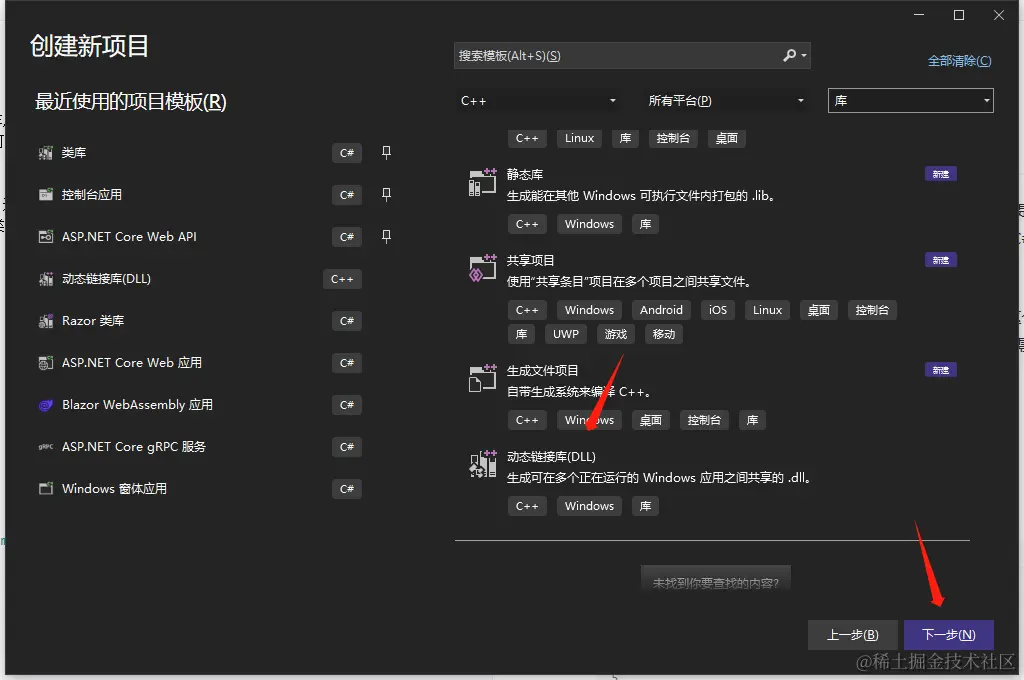
Task: Unpin the 控制台应用 recent template
Action: tap(386, 194)
